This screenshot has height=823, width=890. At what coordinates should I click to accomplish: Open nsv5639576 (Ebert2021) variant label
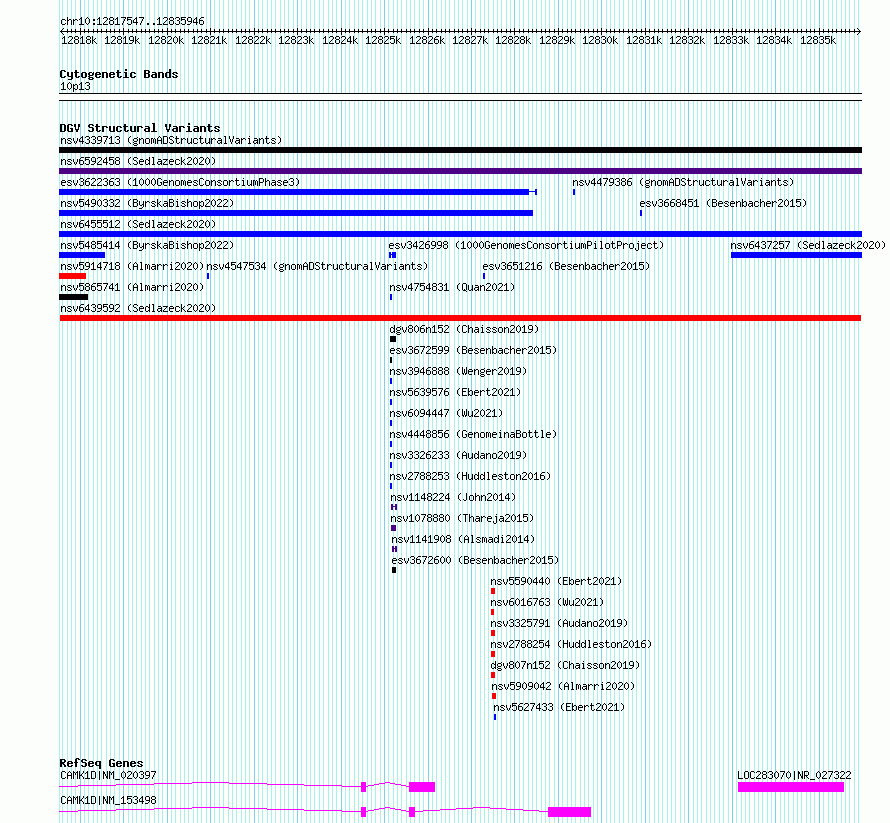[x=455, y=392]
